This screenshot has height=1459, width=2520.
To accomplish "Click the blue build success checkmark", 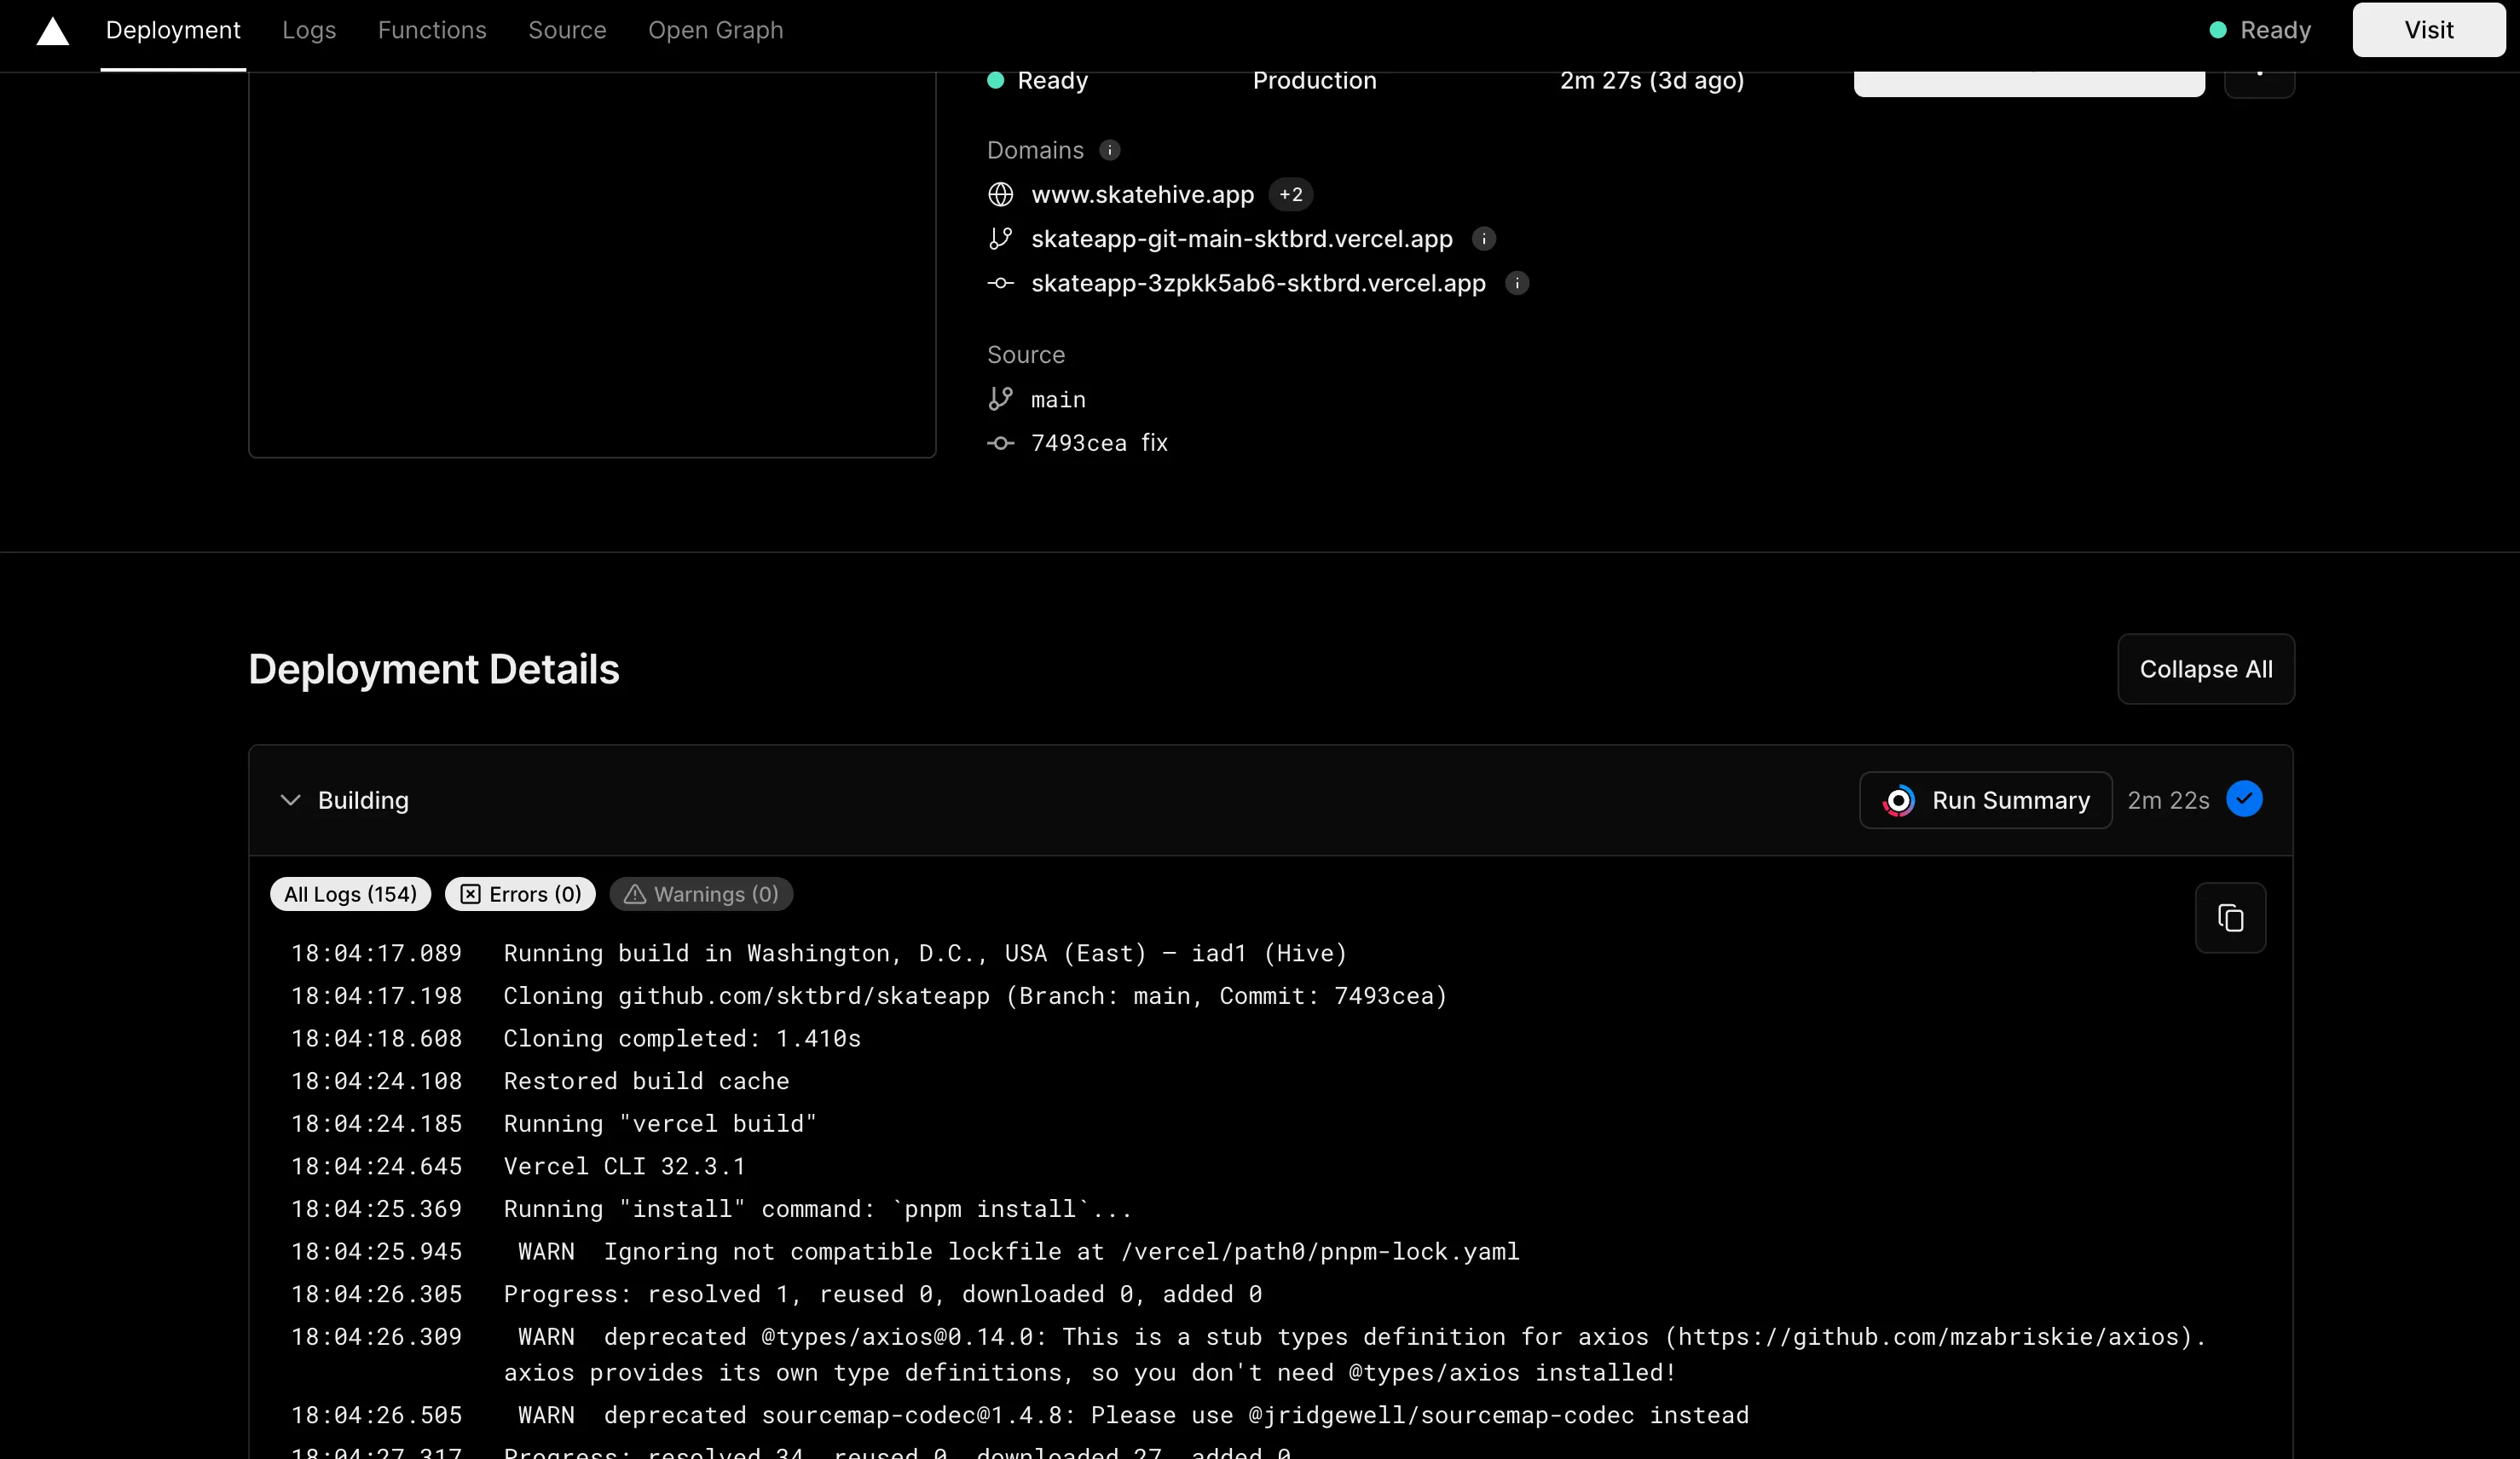I will 2244,799.
